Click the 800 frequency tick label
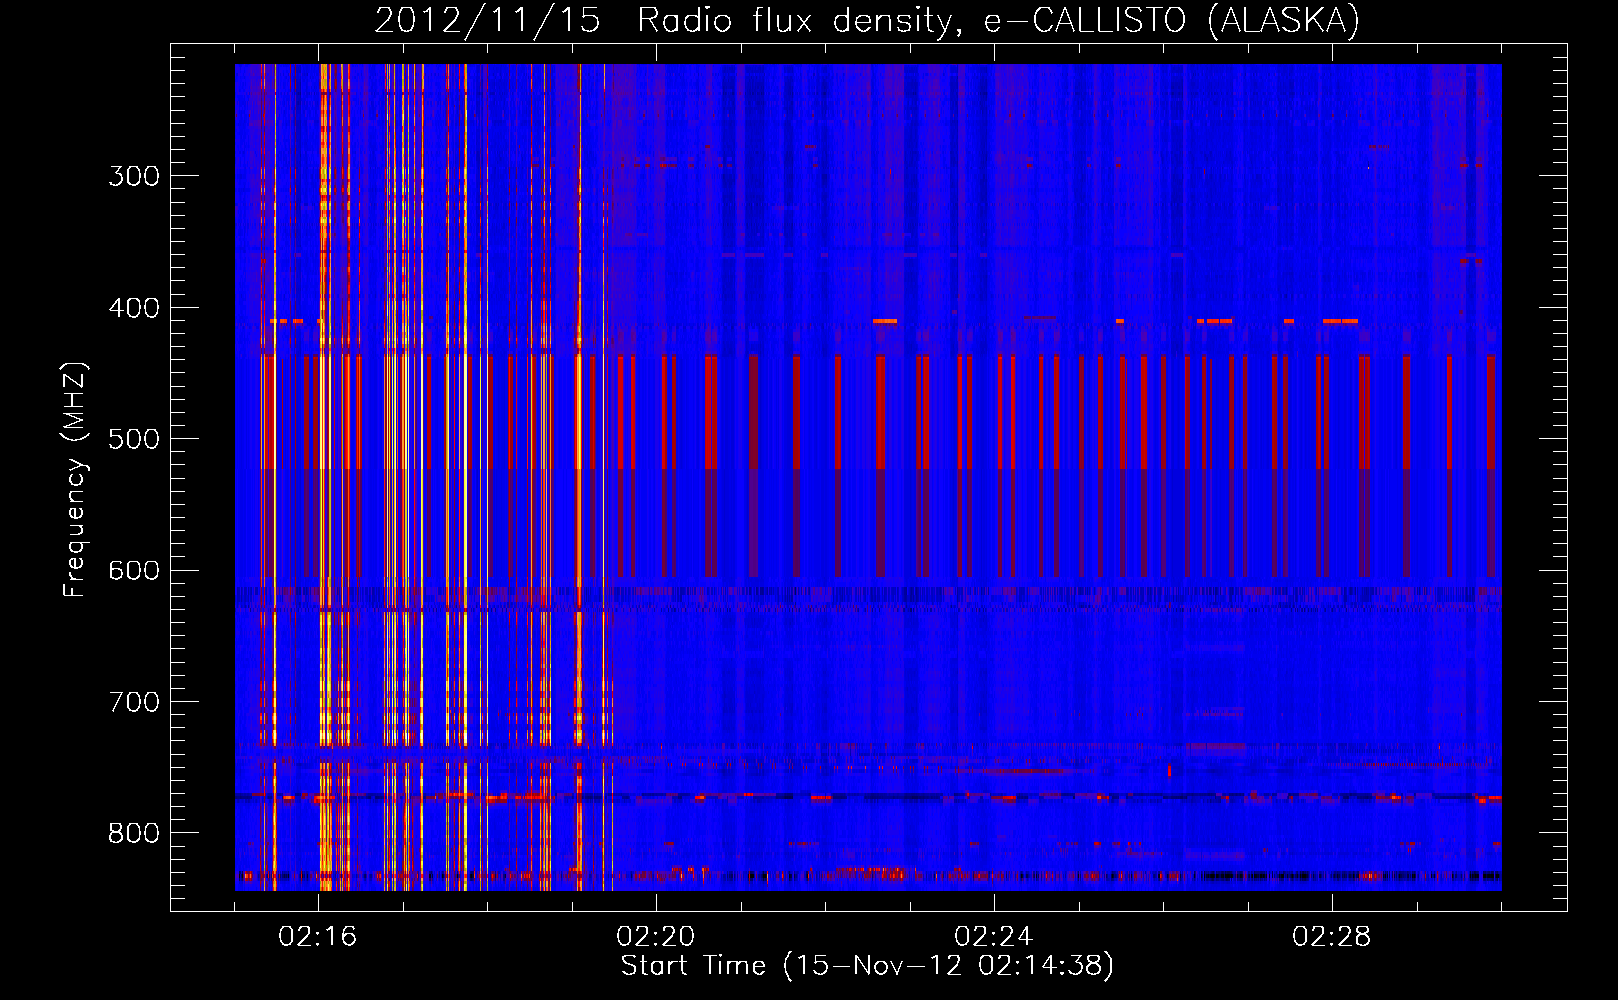Image resolution: width=1618 pixels, height=1000 pixels. [x=134, y=834]
